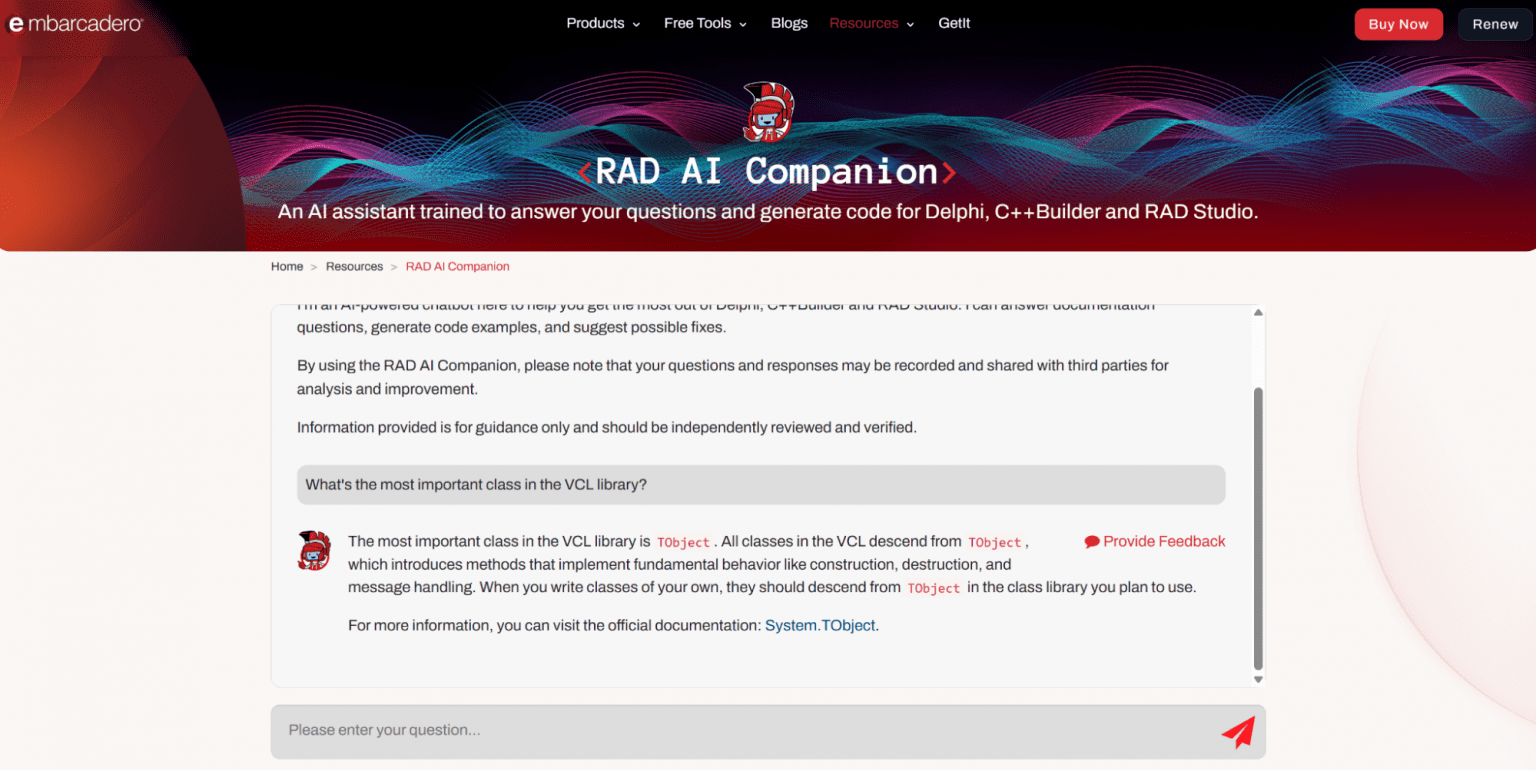1536x771 pixels.
Task: Click the chatbot avatar beside the TObject answer
Action: point(314,551)
